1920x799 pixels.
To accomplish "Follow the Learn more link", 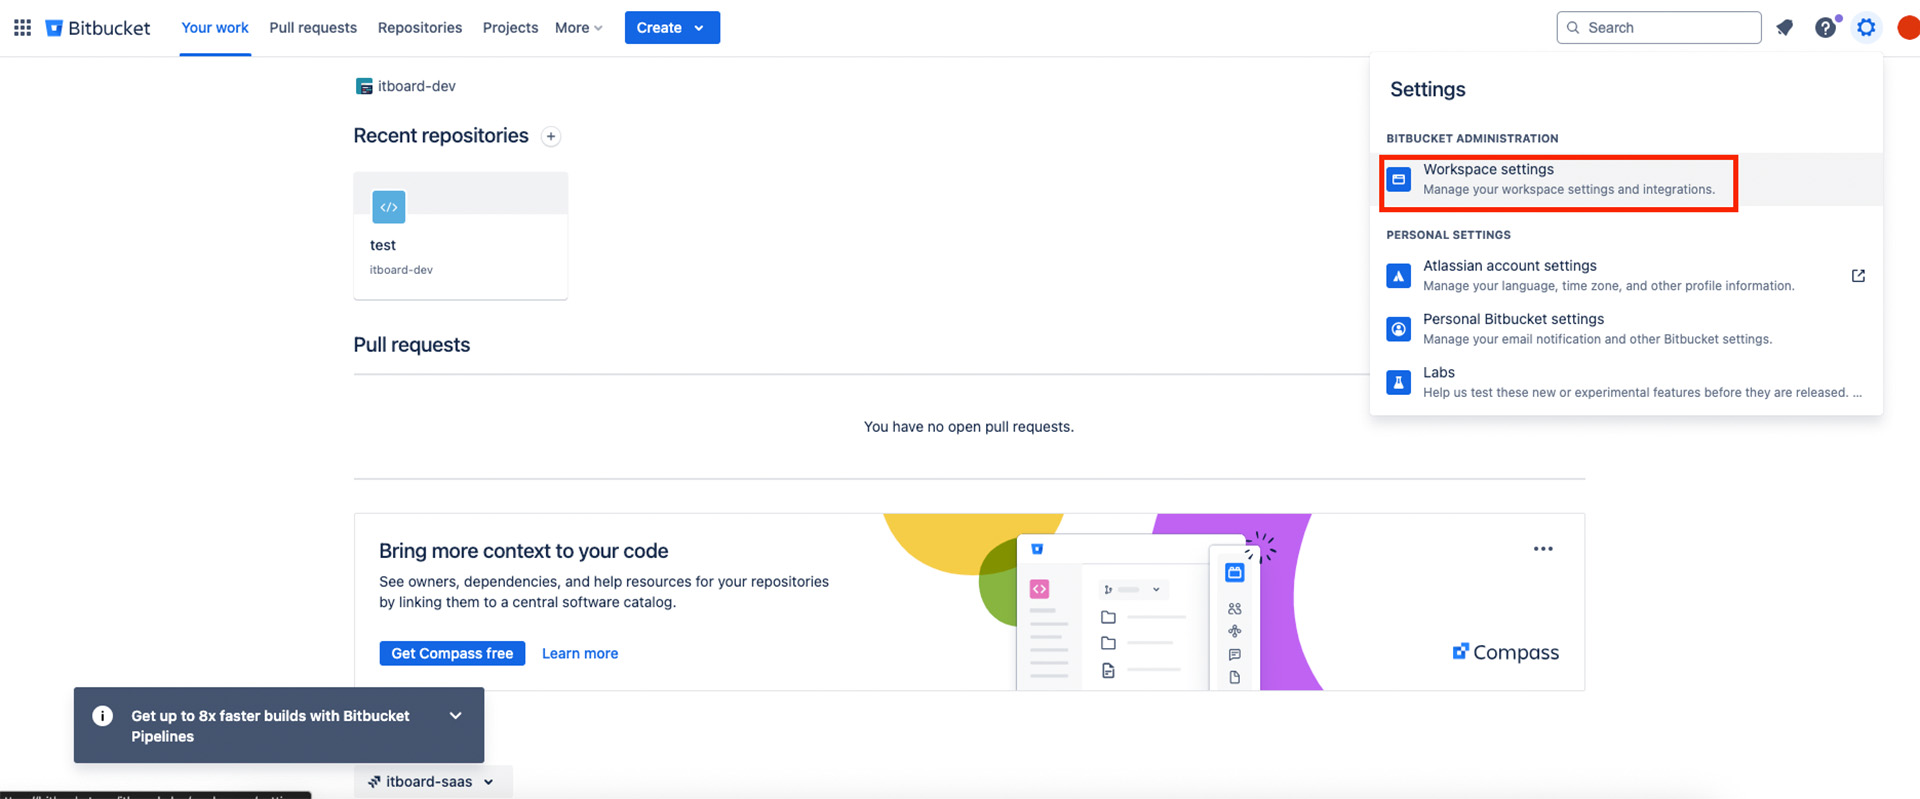I will [x=580, y=654].
